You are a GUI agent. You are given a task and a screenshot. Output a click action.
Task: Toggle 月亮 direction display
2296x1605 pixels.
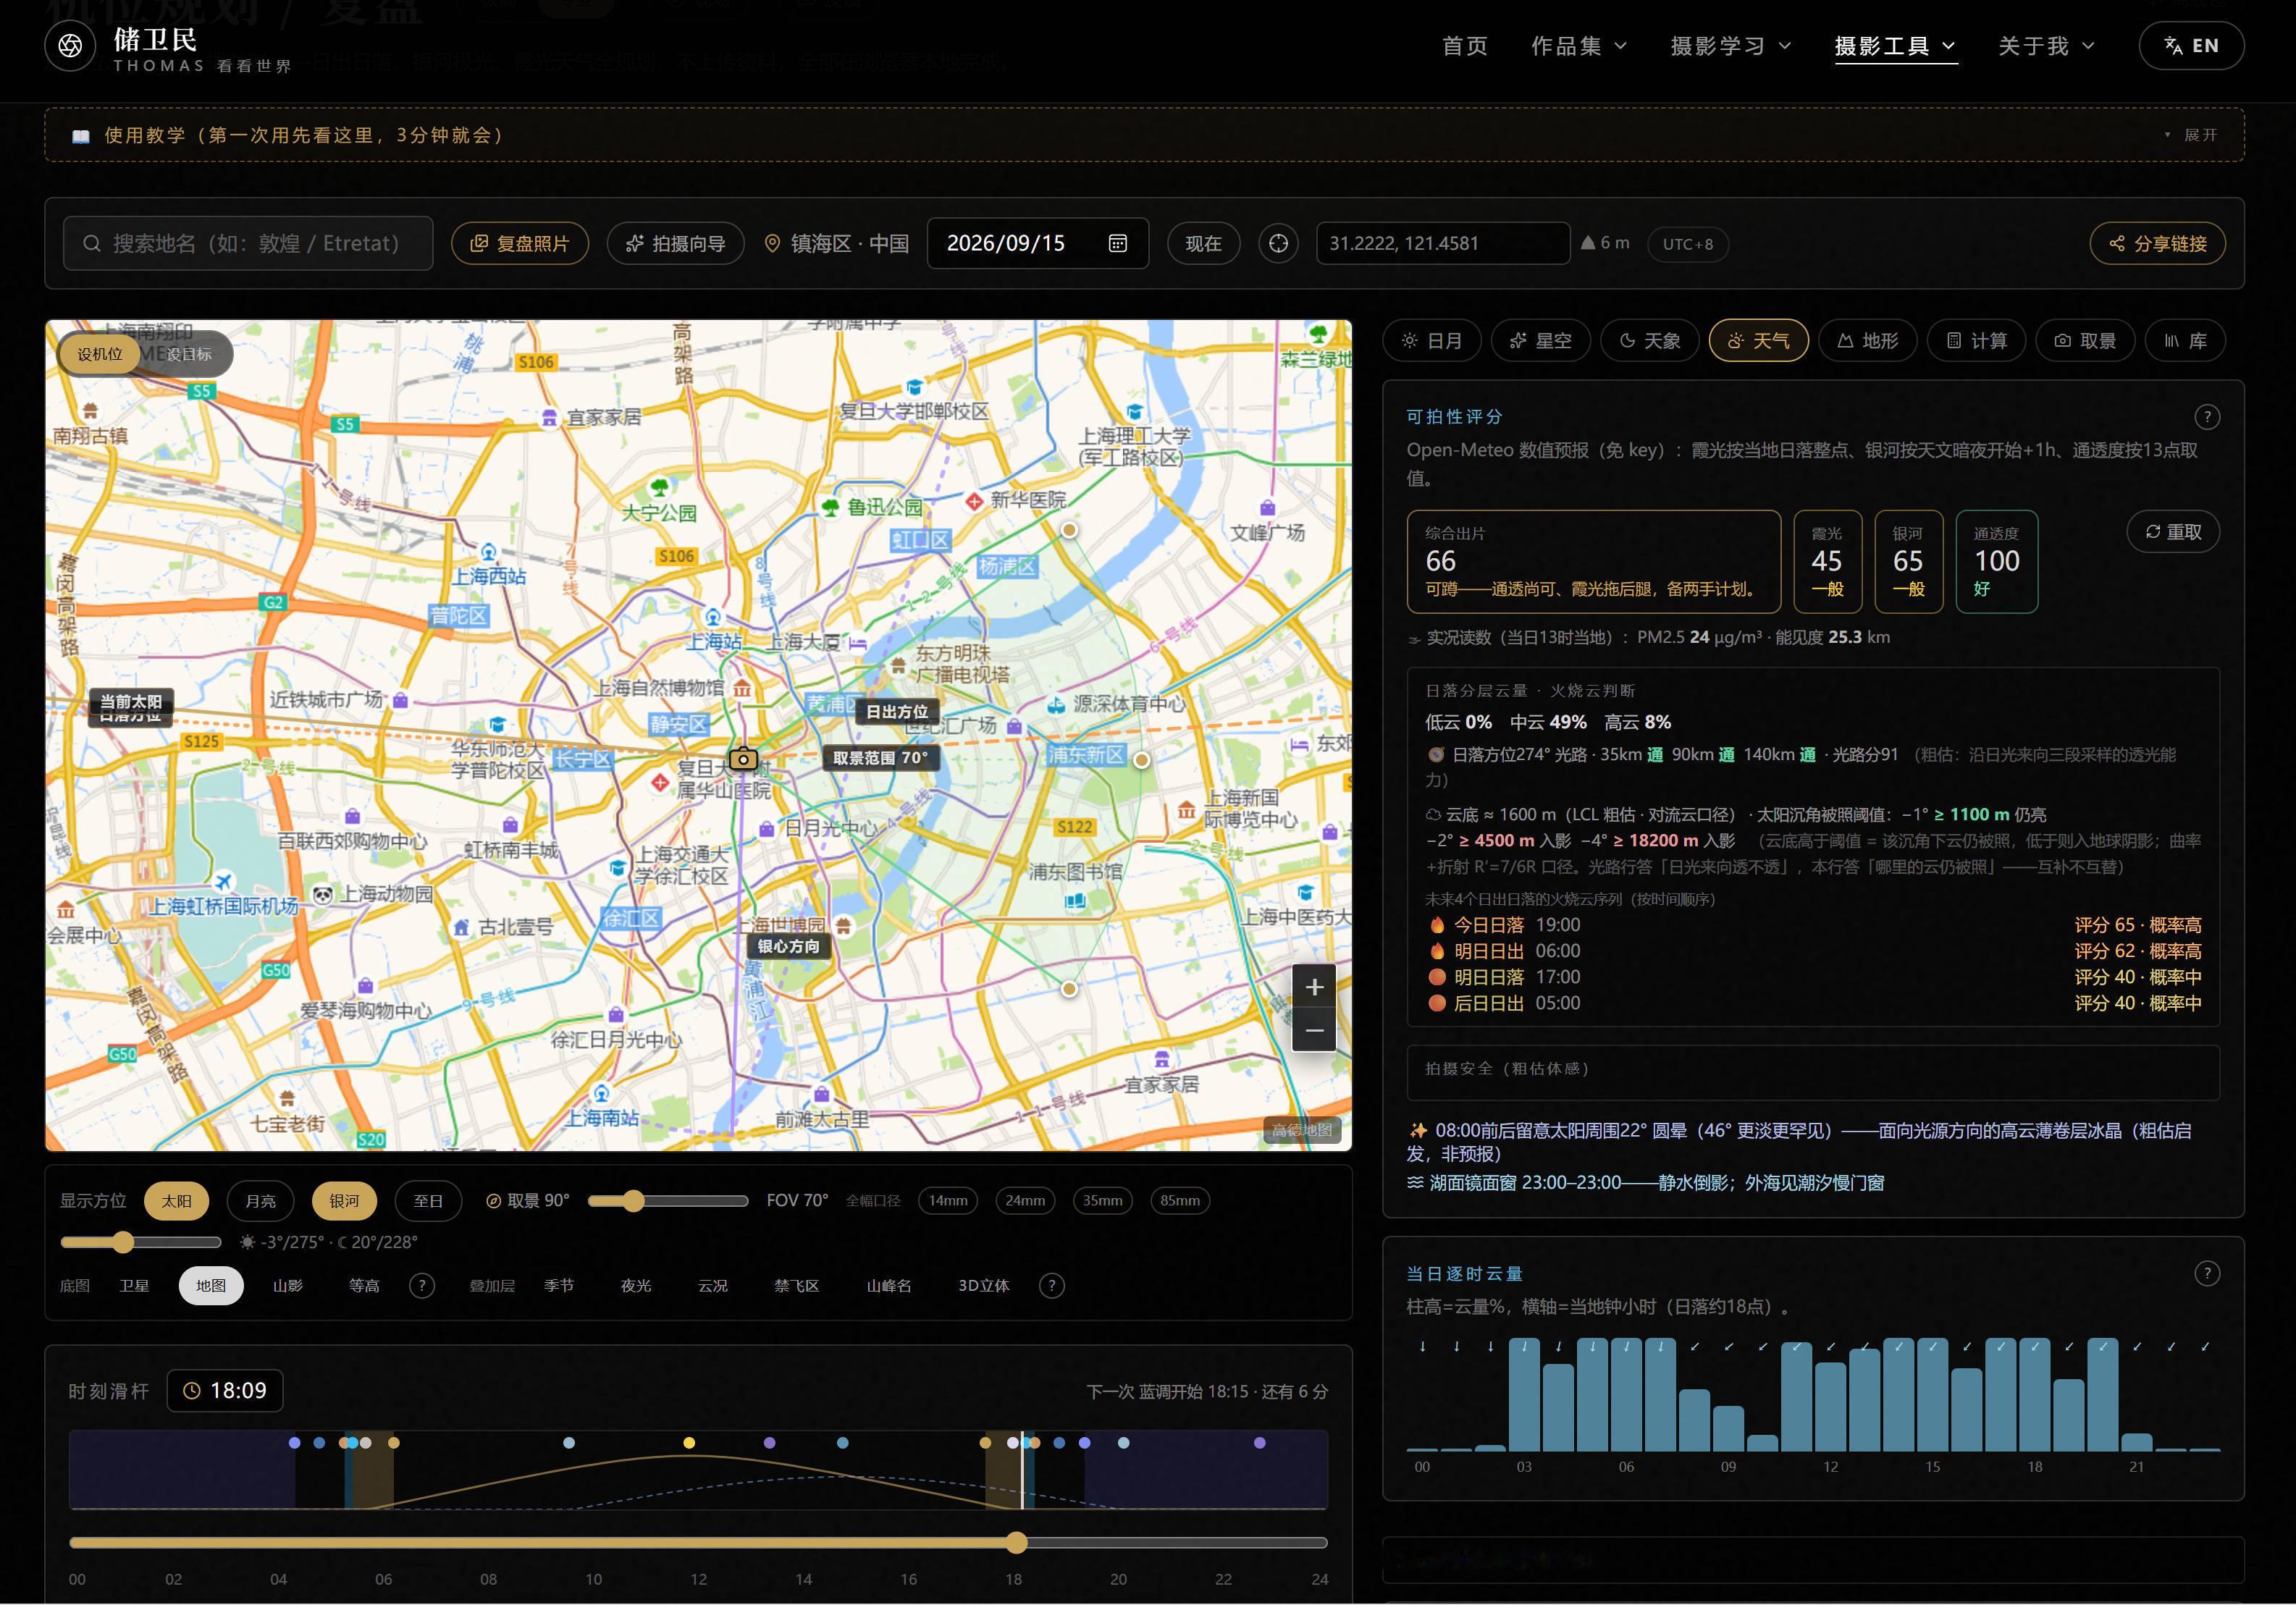(260, 1201)
